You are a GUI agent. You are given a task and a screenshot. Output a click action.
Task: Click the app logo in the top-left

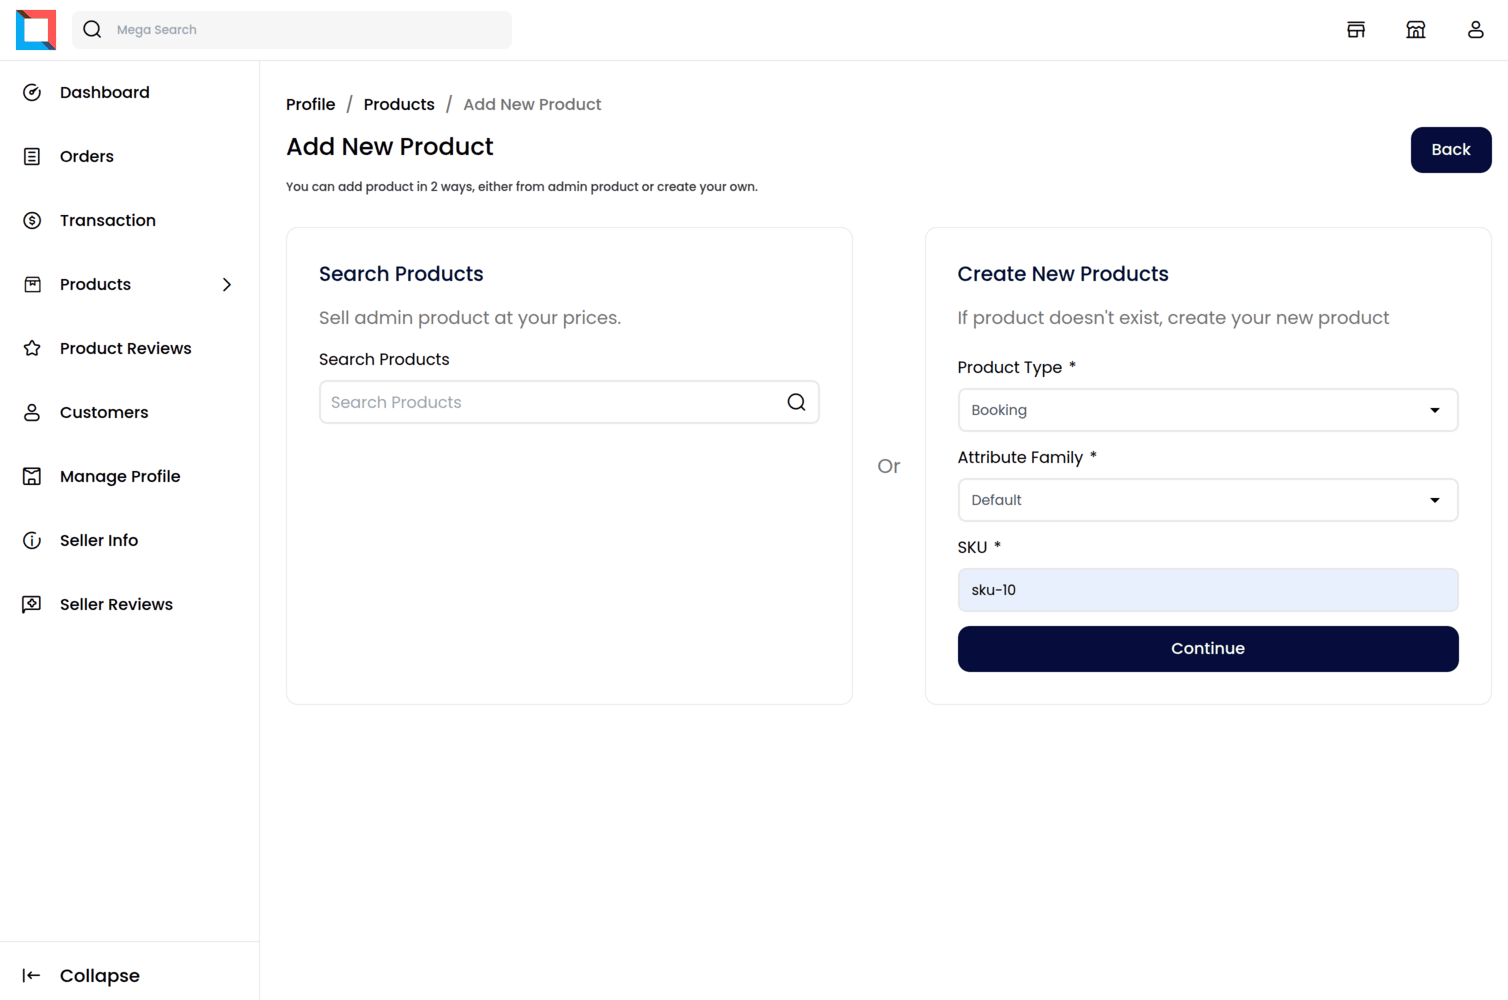36,30
